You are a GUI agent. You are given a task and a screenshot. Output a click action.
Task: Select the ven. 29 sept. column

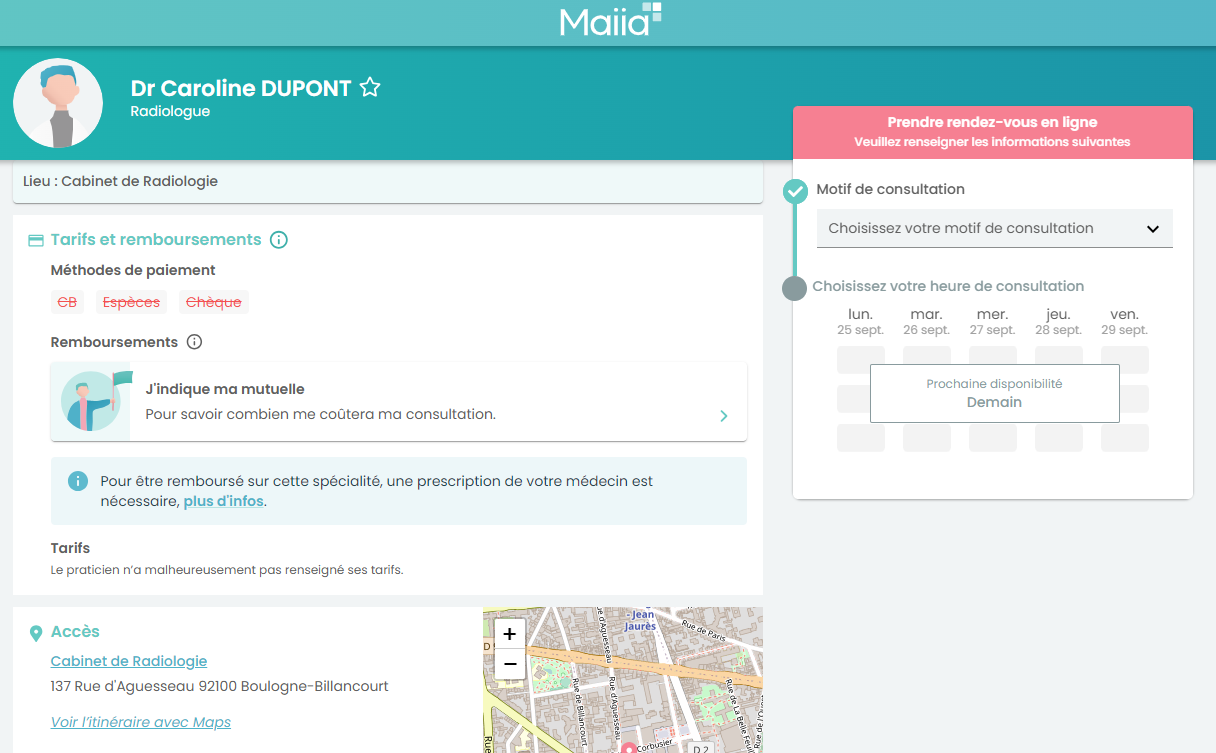1124,321
